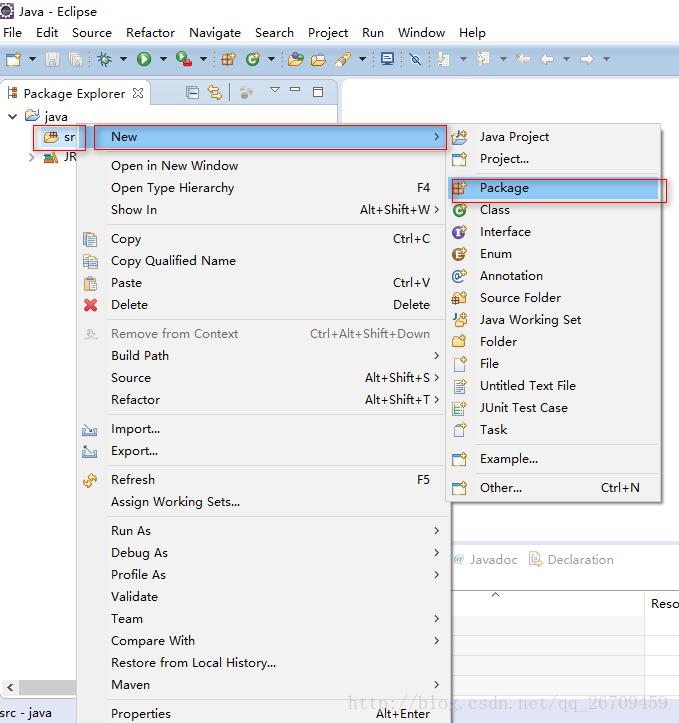679x723 pixels.
Task: Choose Other... from the New submenu
Action: (x=553, y=488)
